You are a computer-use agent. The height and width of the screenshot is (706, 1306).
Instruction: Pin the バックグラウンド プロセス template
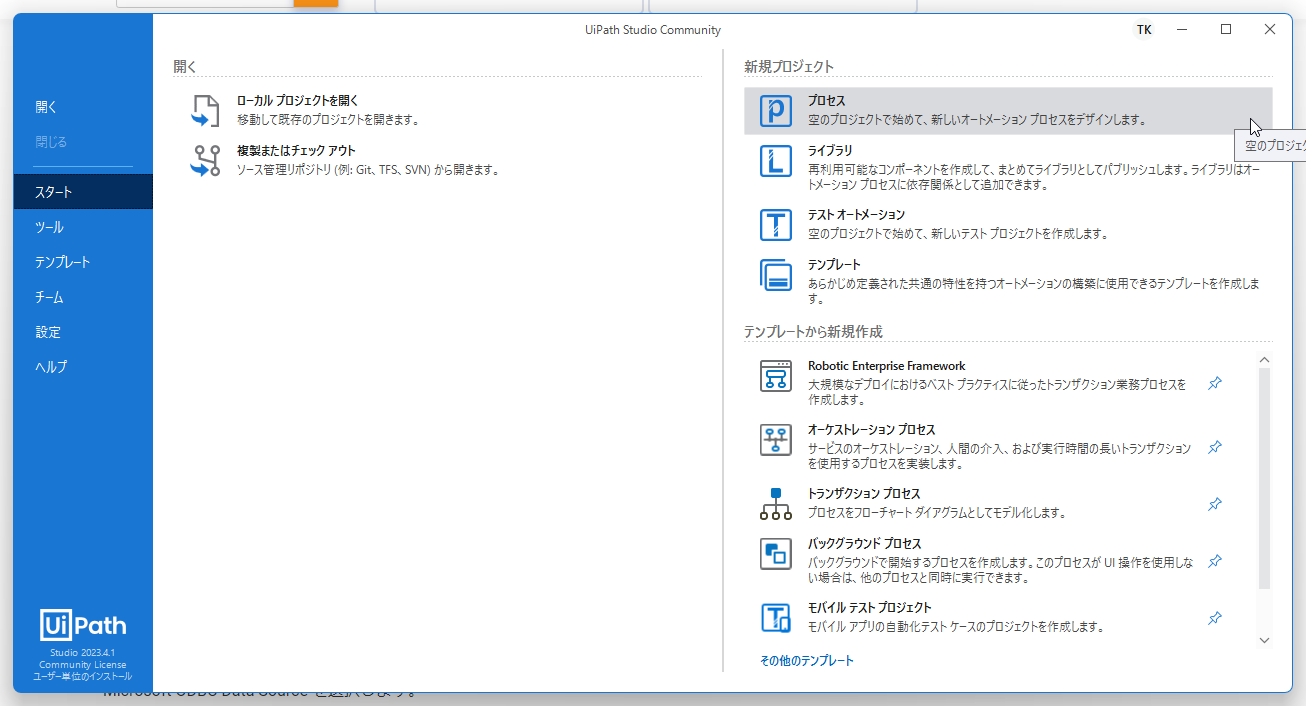tap(1215, 561)
